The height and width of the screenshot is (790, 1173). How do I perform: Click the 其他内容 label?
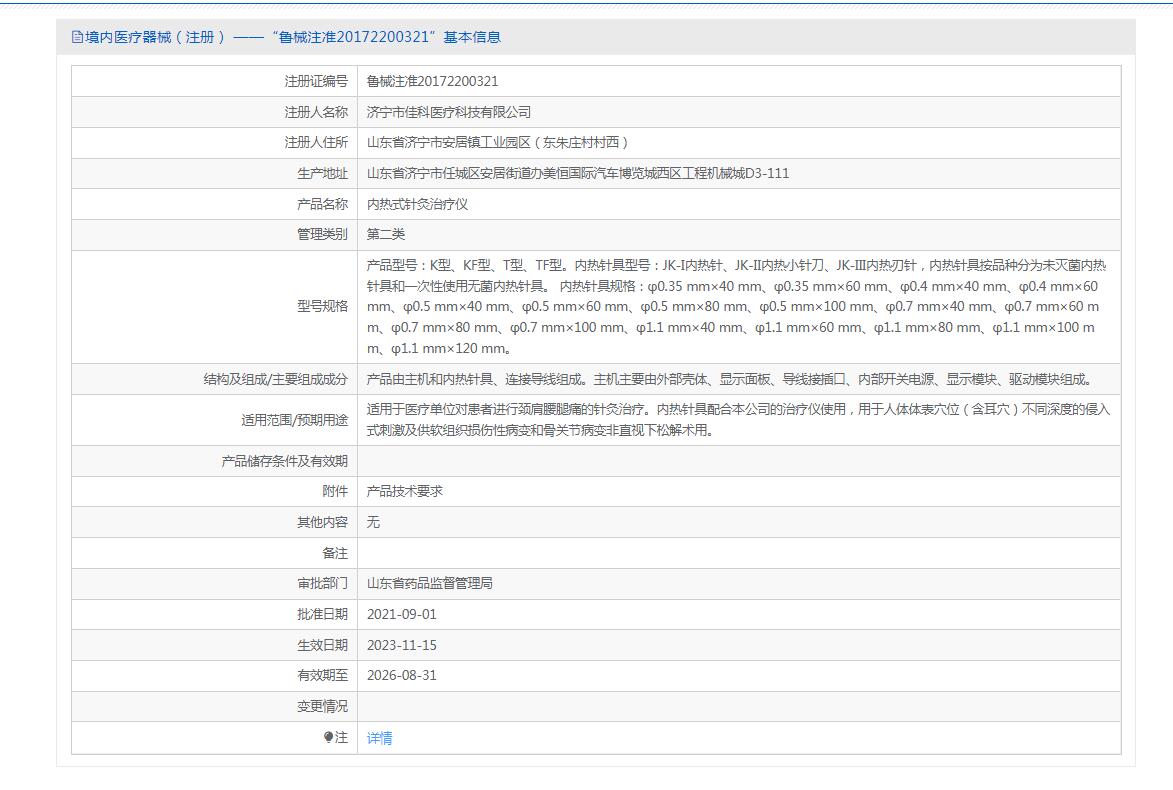pos(322,521)
